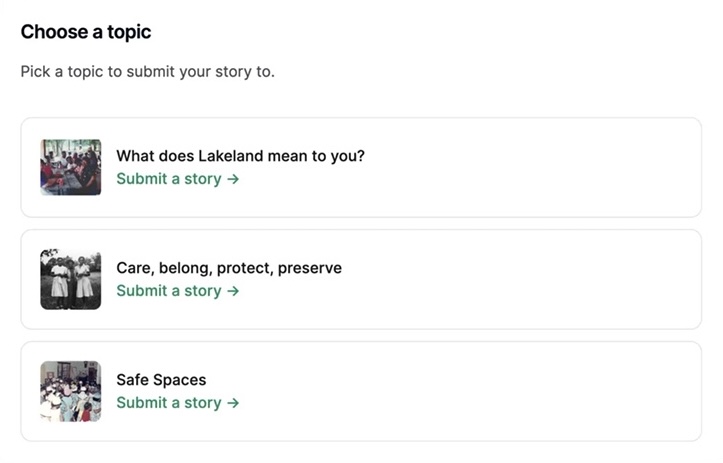Click the Choose a topic heading
The width and height of the screenshot is (723, 463).
pyautogui.click(x=86, y=32)
